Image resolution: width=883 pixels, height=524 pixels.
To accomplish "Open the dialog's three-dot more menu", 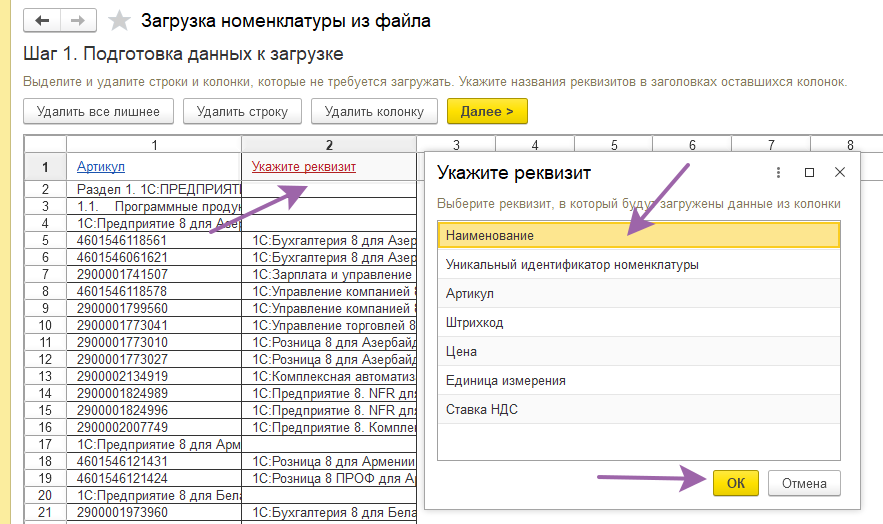I will [x=778, y=173].
